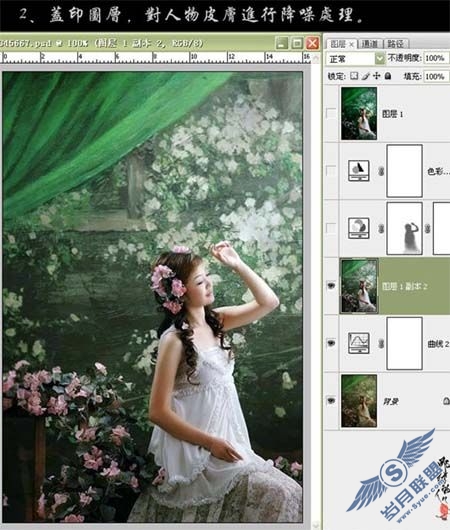Viewport: 450px width, 530px height.
Task: Click the 图层 1 副本 2 layer name
Action: coord(404,287)
